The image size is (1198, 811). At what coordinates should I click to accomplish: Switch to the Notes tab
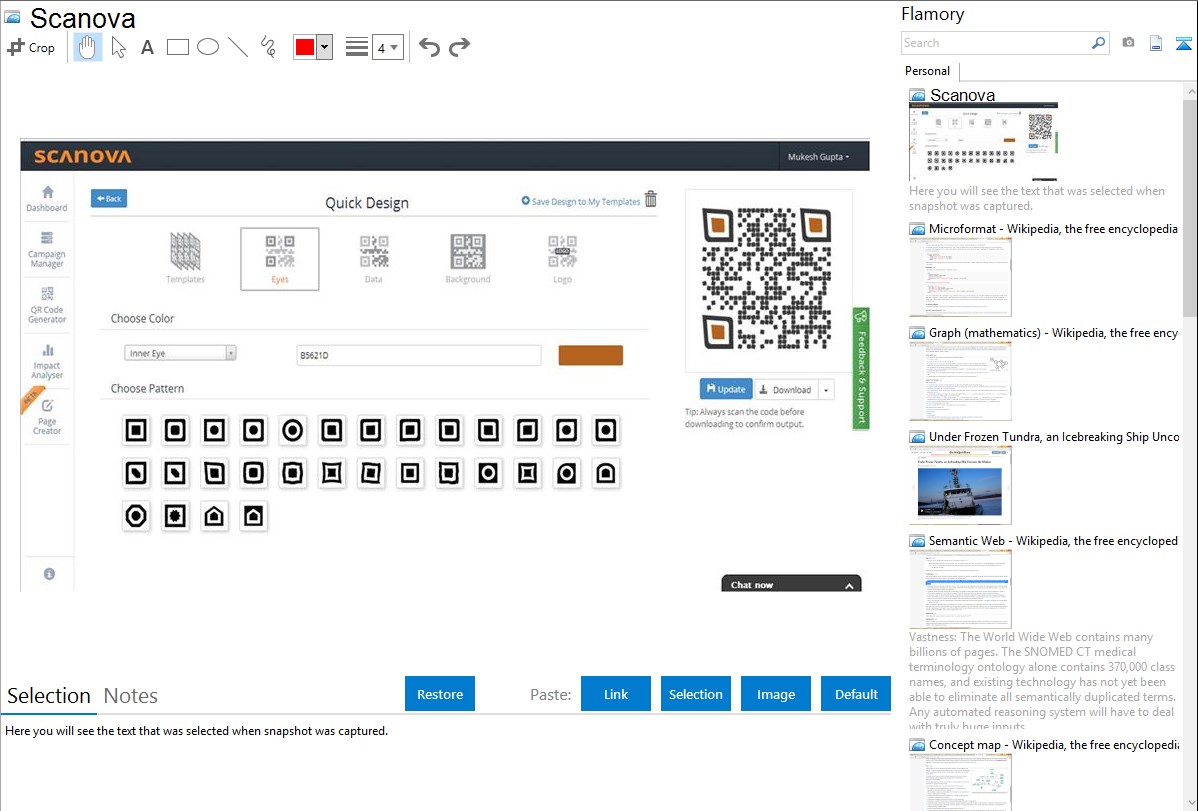(x=130, y=696)
